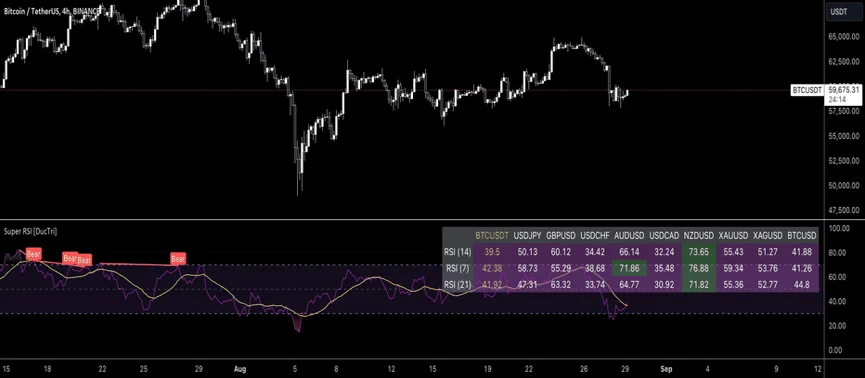Viewport: 865px width, 378px height.
Task: Click the 47,500.00 price axis label
Action: (x=844, y=210)
